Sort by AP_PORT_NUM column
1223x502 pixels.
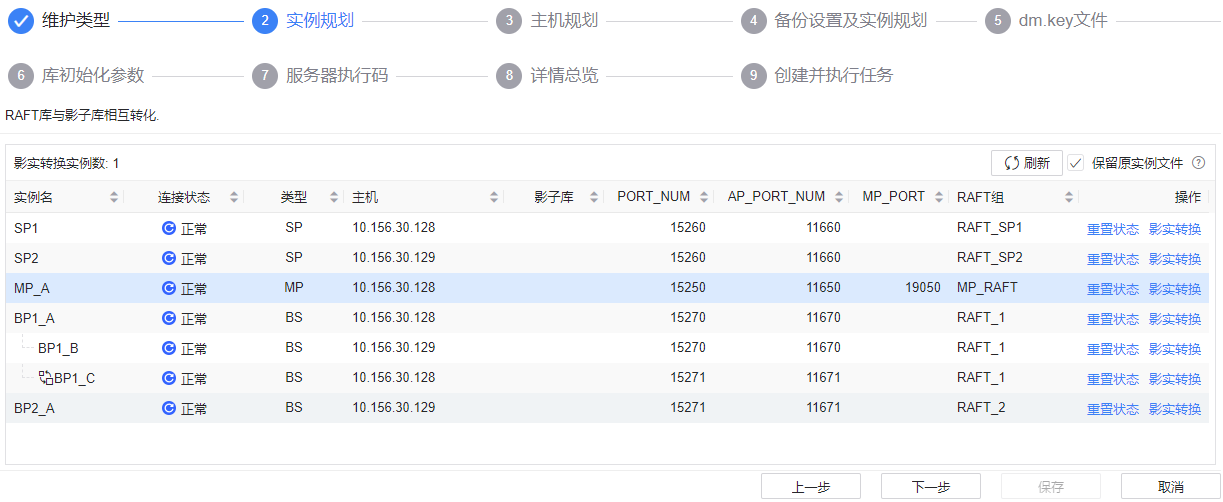tap(839, 197)
